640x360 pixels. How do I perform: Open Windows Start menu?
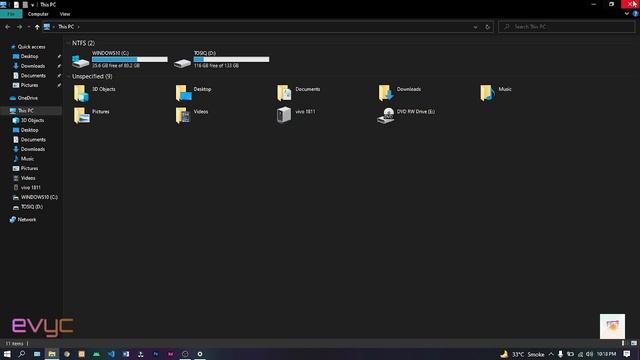[7, 354]
